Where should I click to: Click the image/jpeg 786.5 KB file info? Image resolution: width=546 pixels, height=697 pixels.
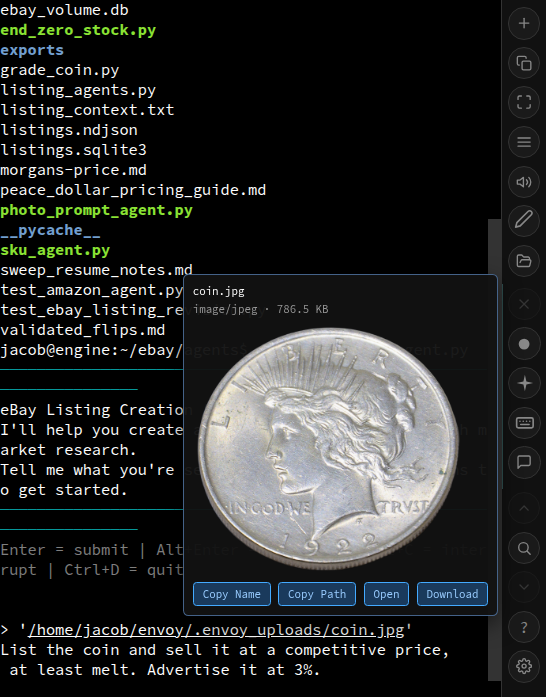[x=261, y=309]
